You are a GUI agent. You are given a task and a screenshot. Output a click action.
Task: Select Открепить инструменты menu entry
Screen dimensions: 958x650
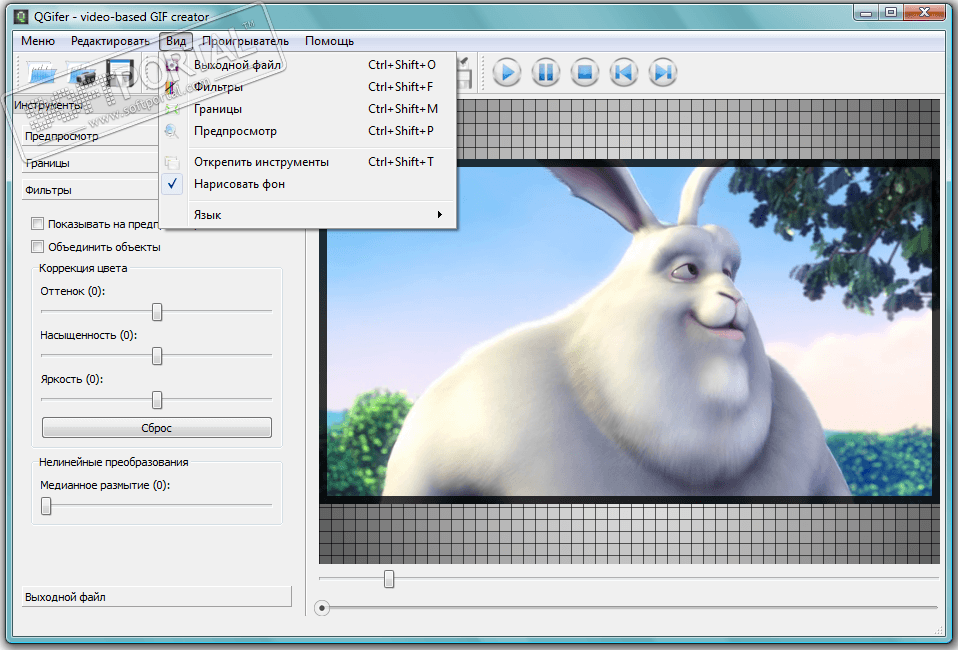(307, 162)
